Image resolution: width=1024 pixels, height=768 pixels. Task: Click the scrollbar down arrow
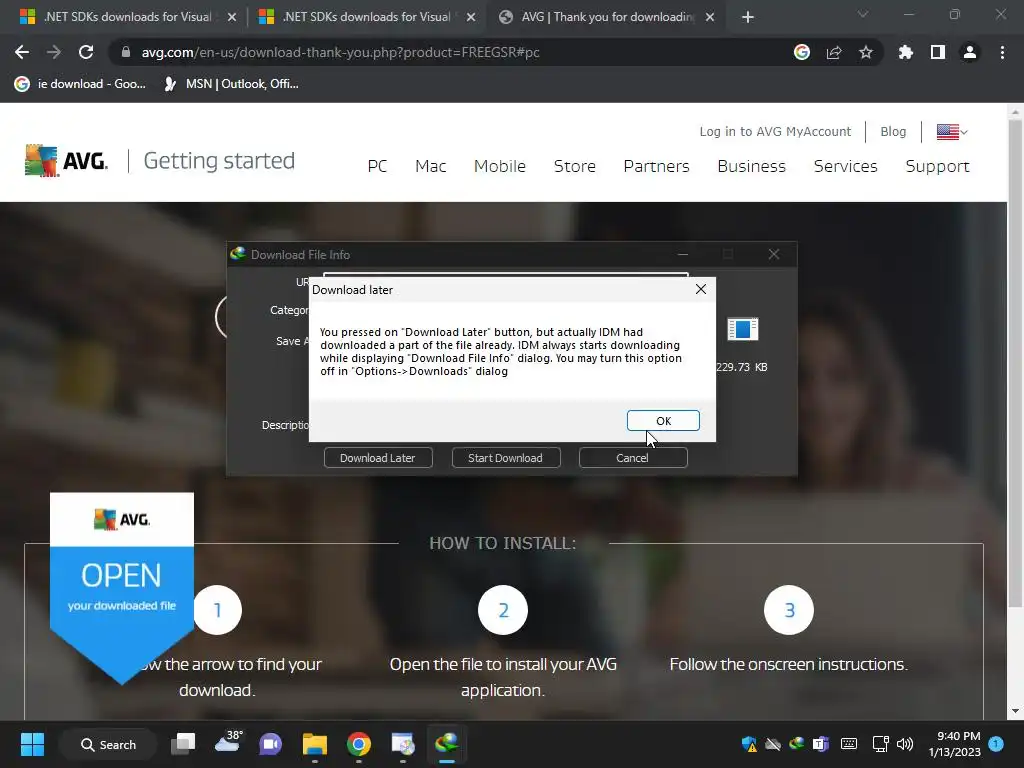[1015, 711]
